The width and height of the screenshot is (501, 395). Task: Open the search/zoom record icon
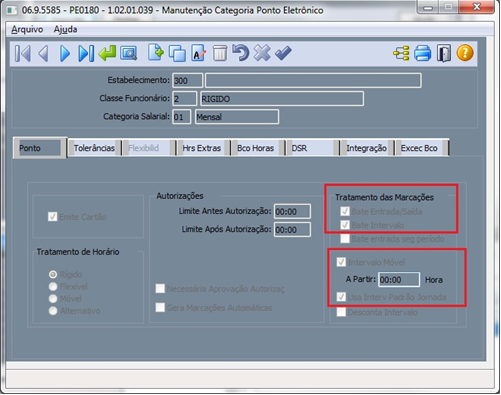click(129, 53)
